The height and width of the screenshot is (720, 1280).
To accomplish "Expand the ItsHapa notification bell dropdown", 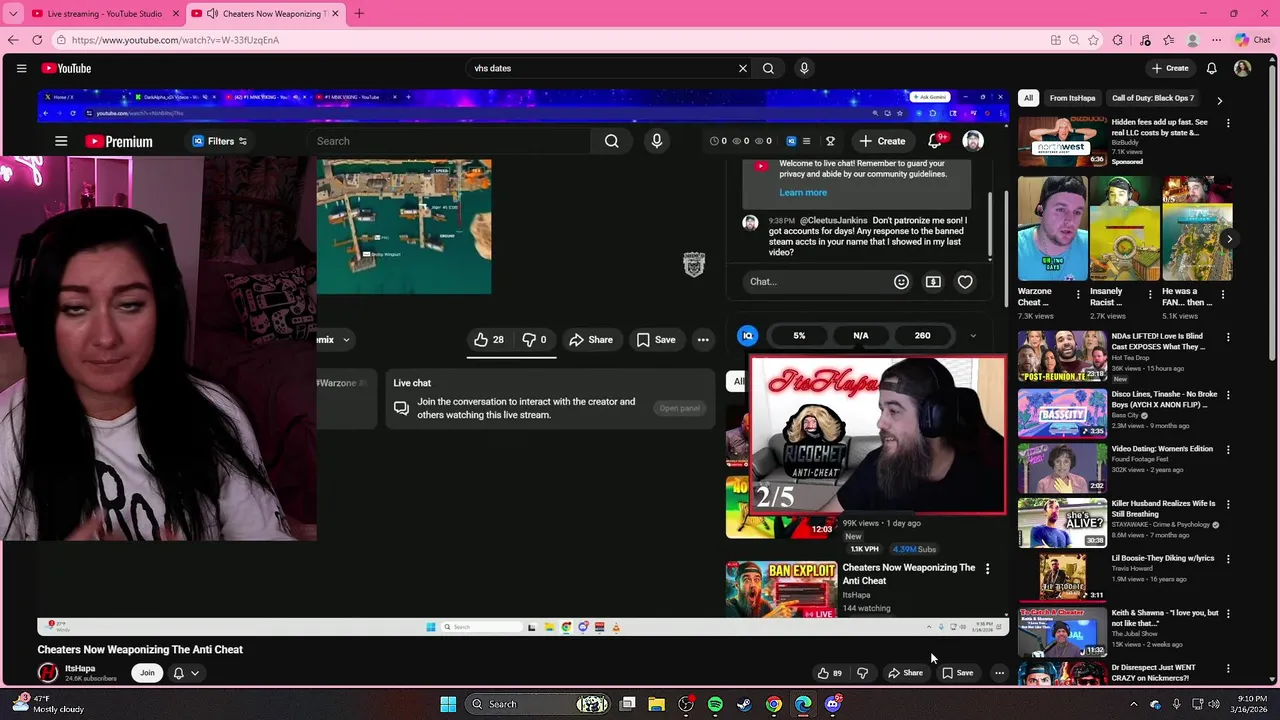I will coord(186,673).
